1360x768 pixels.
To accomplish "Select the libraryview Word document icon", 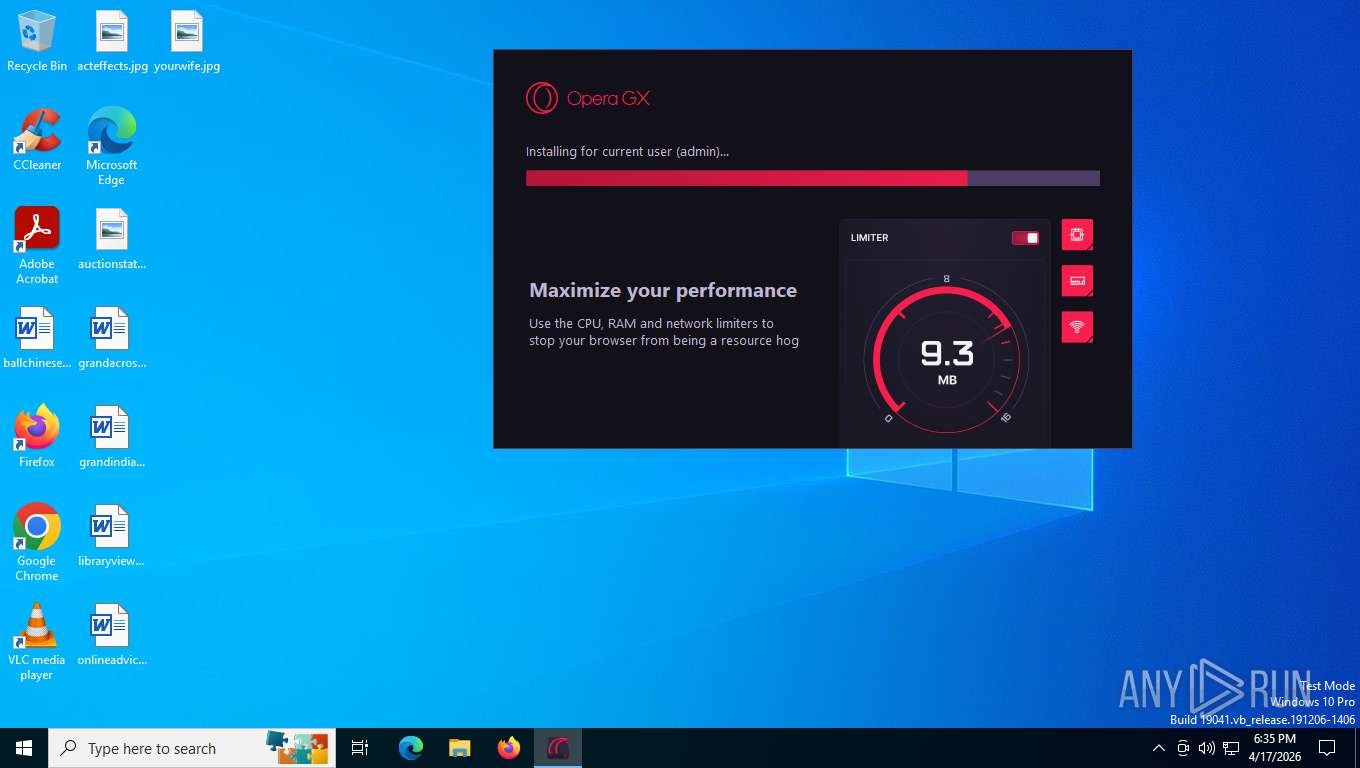I will tap(112, 536).
